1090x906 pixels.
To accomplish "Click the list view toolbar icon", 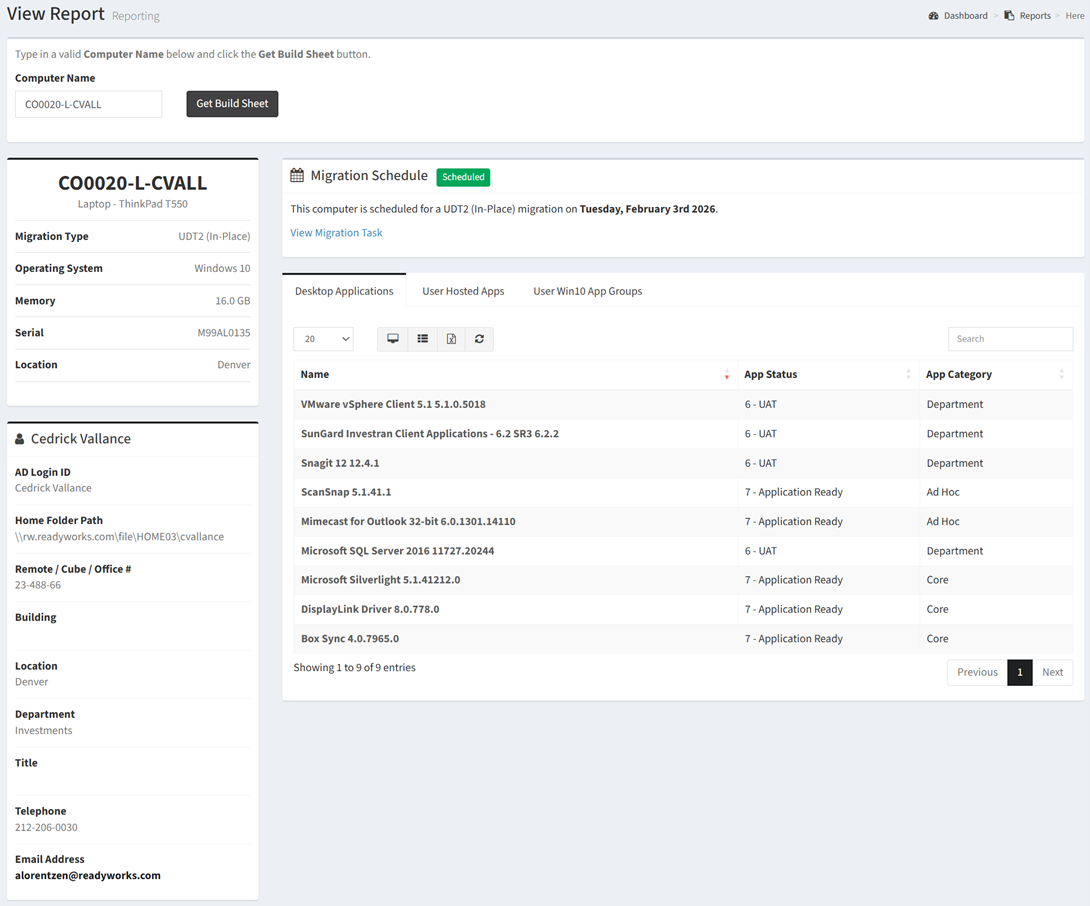I will click(423, 339).
